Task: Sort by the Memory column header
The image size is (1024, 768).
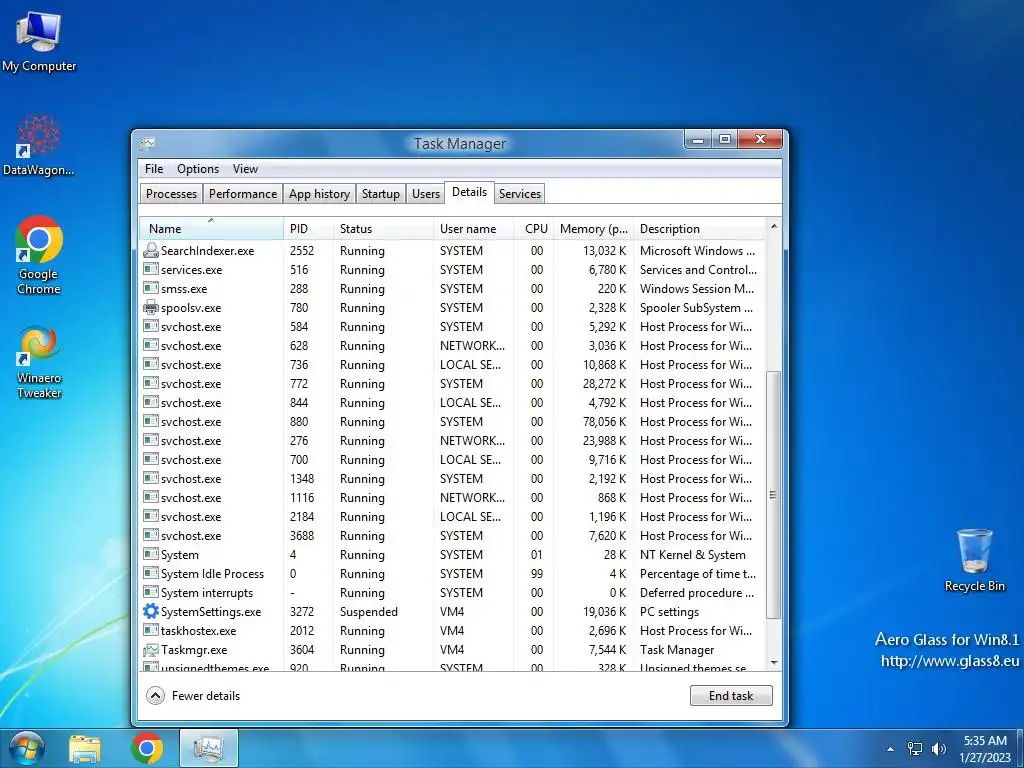Action: coord(594,229)
